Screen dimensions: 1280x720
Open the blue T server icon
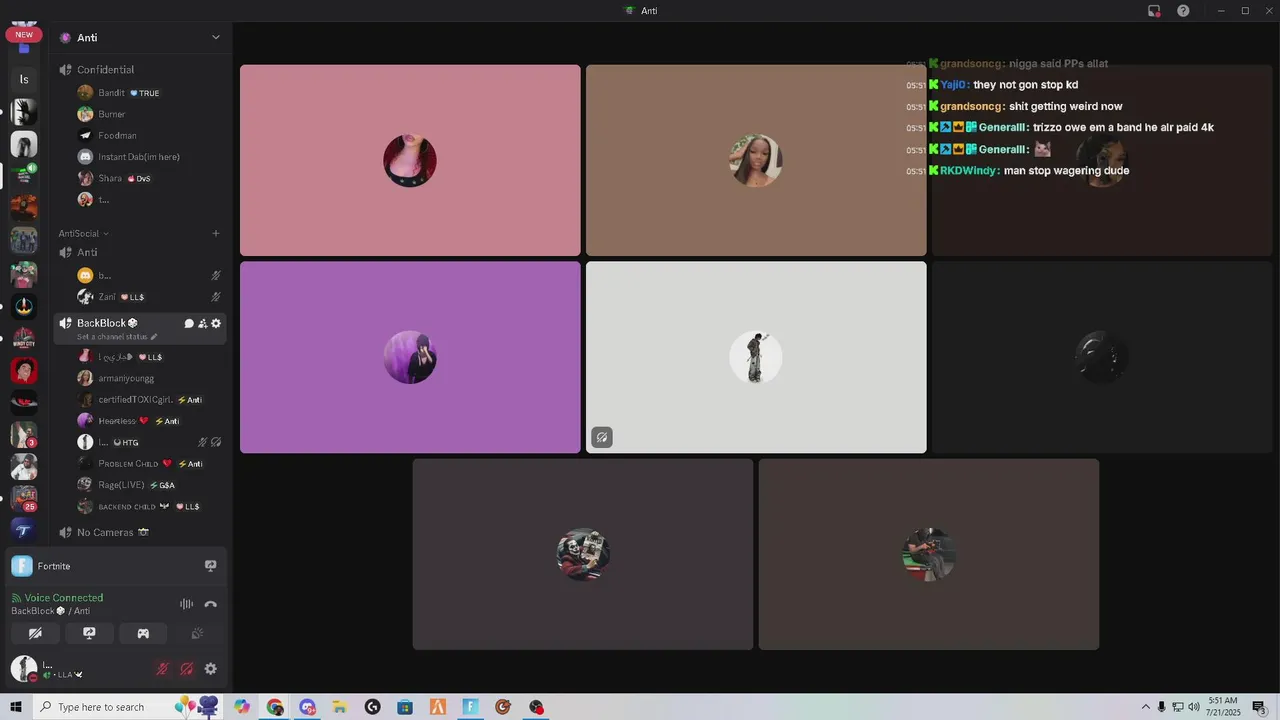coord(24,530)
